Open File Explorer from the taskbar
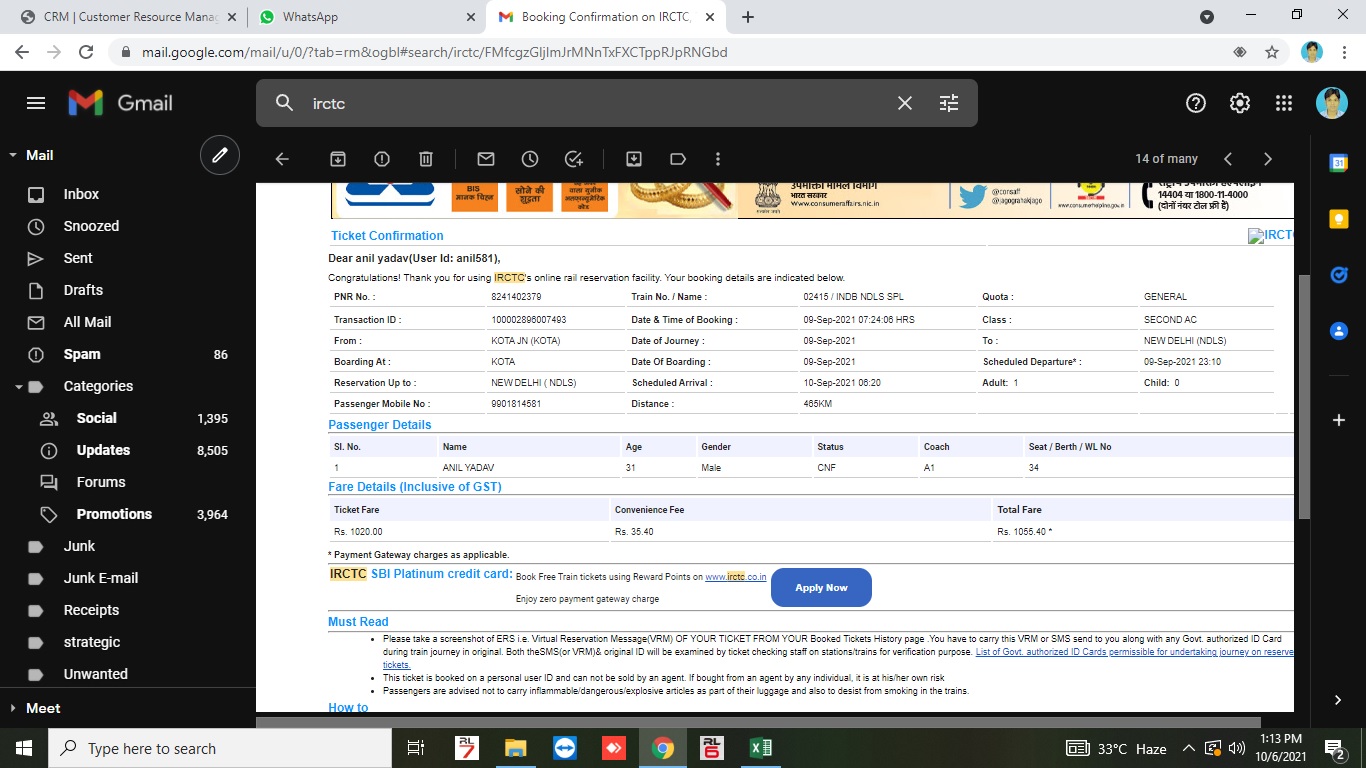 [x=515, y=748]
